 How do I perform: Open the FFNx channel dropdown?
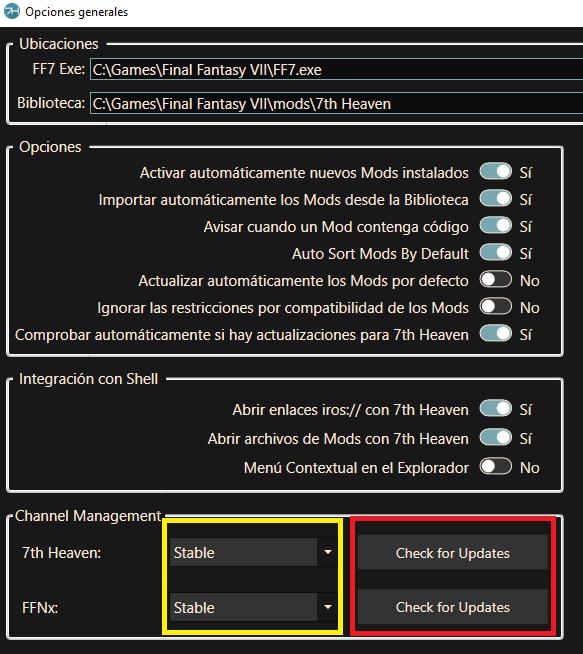click(253, 607)
